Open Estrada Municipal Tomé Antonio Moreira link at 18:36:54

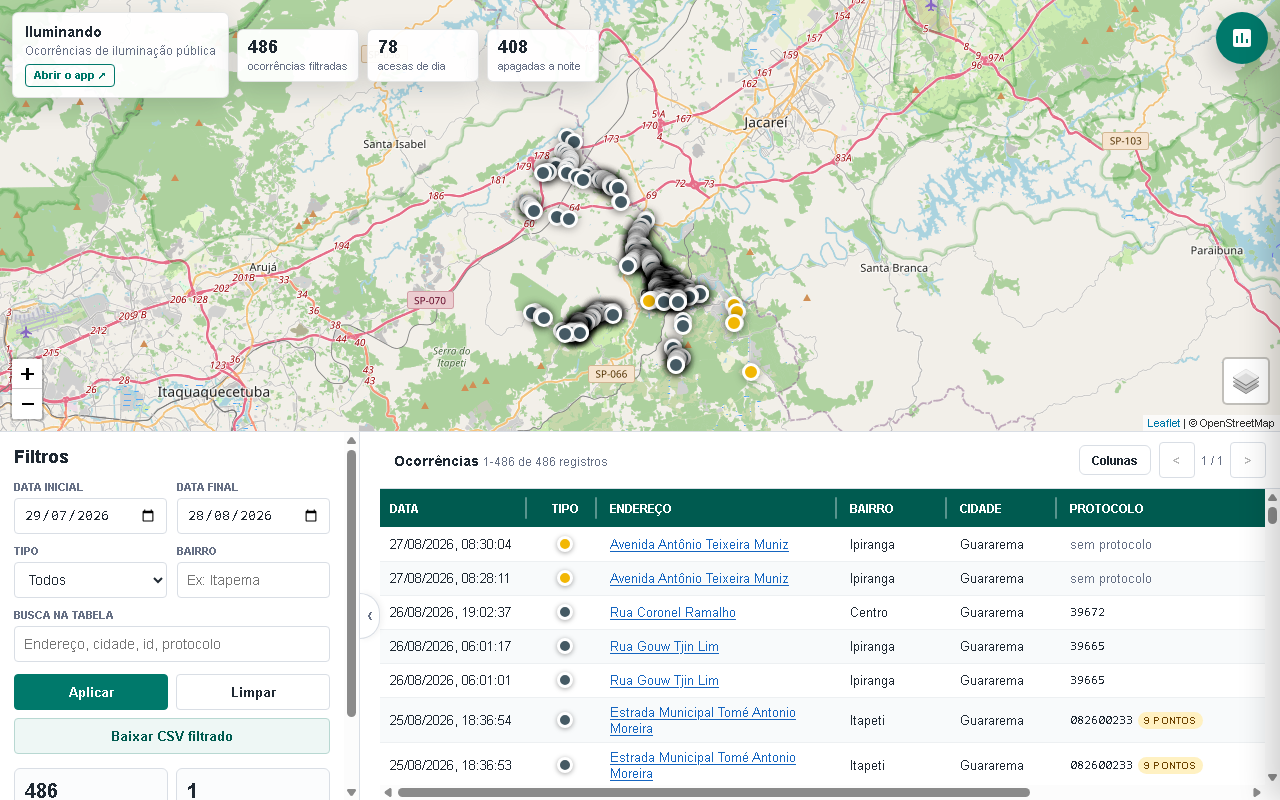703,720
